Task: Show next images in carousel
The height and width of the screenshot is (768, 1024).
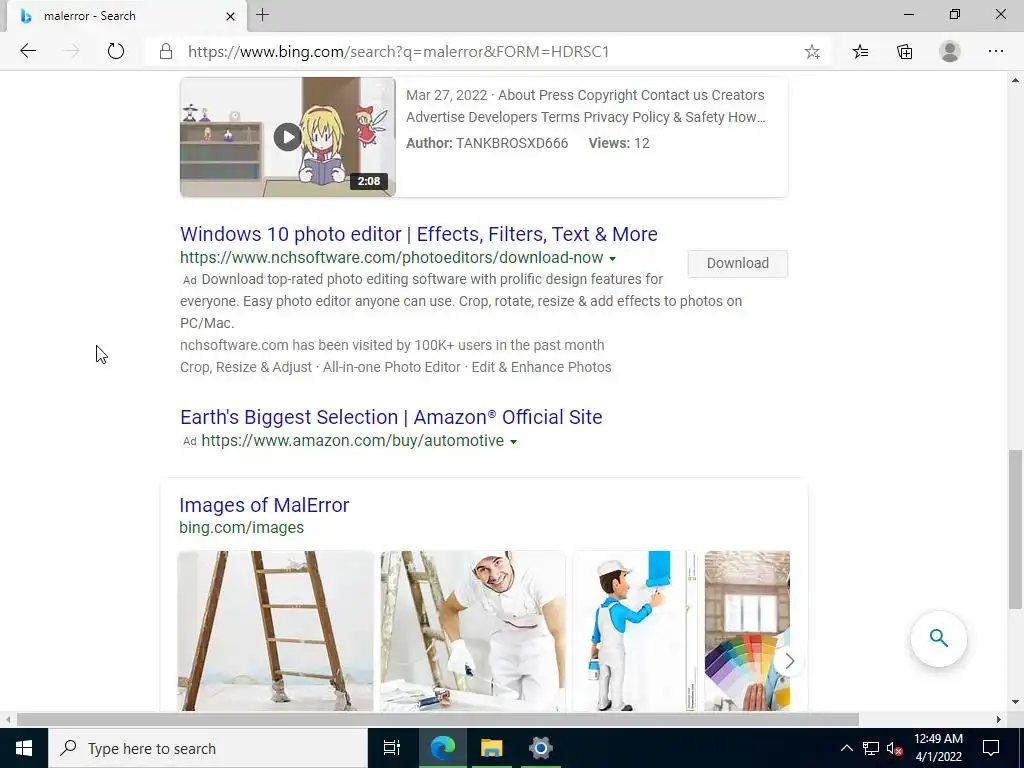Action: (789, 661)
